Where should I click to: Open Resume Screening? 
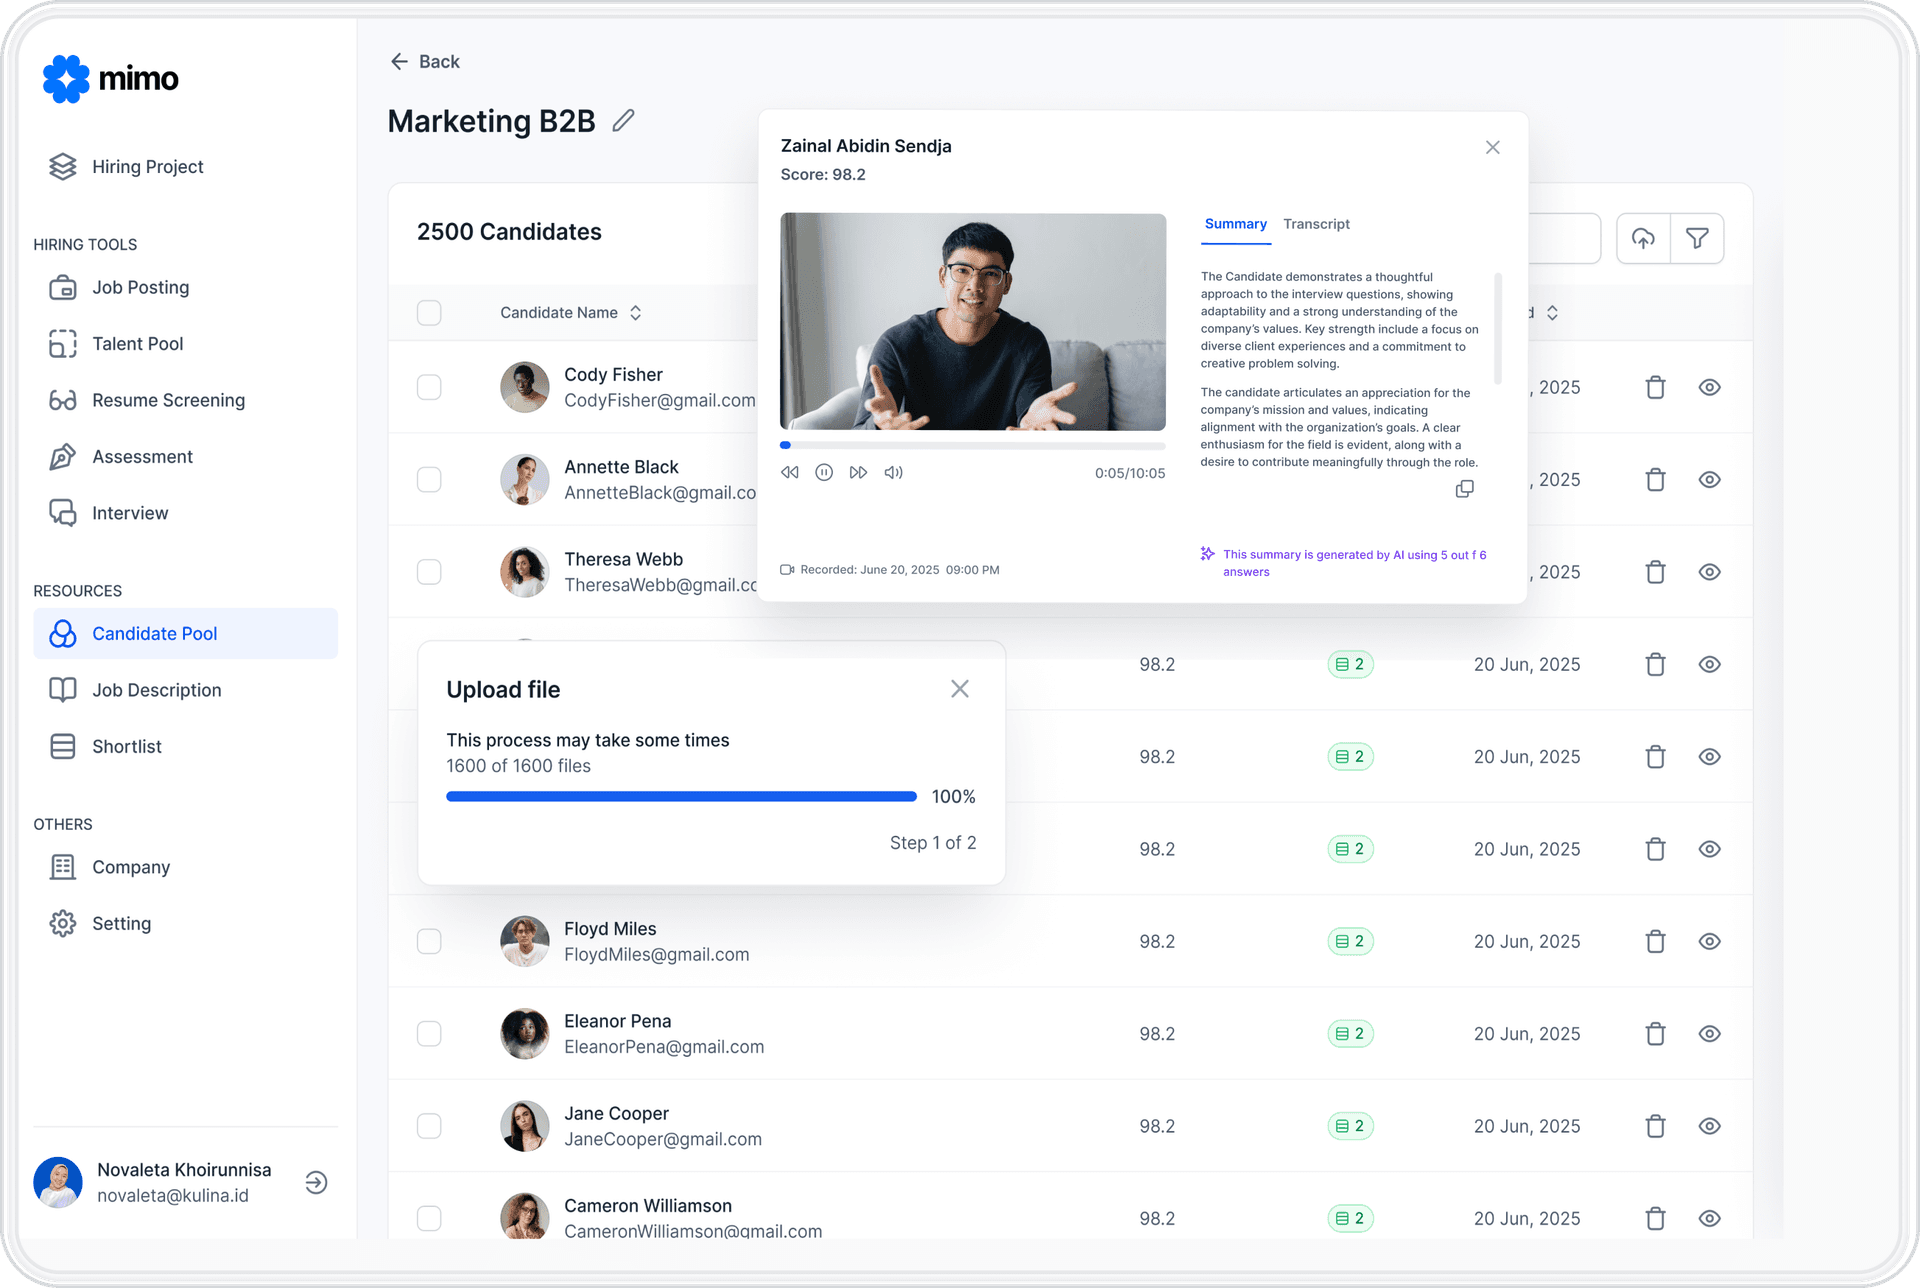coord(168,400)
